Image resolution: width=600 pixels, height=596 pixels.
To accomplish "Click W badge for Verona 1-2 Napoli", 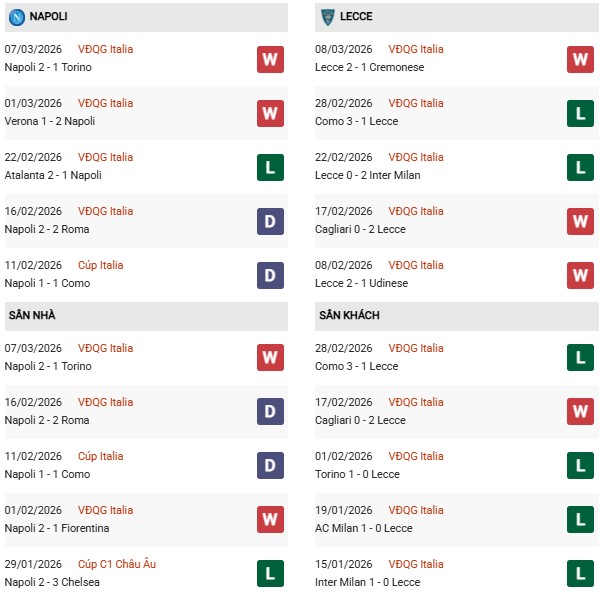I will point(270,113).
